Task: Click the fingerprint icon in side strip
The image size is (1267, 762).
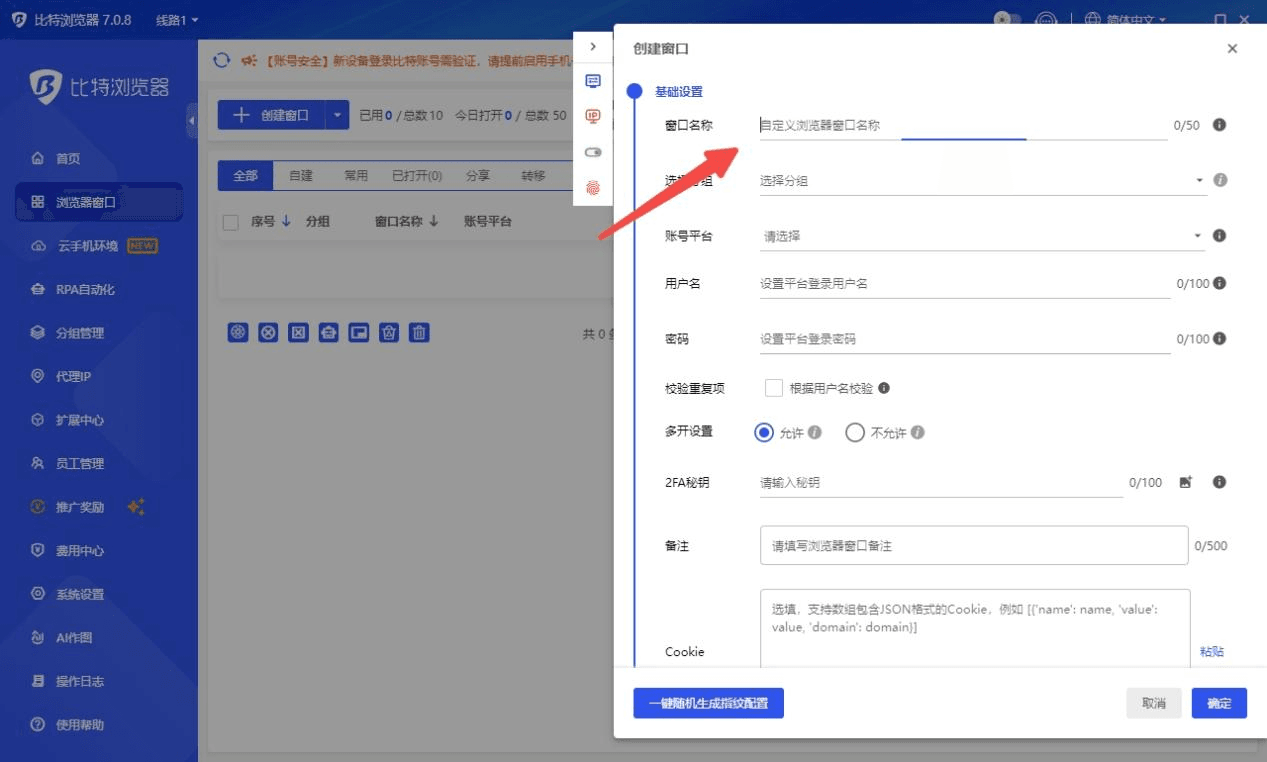Action: click(593, 187)
